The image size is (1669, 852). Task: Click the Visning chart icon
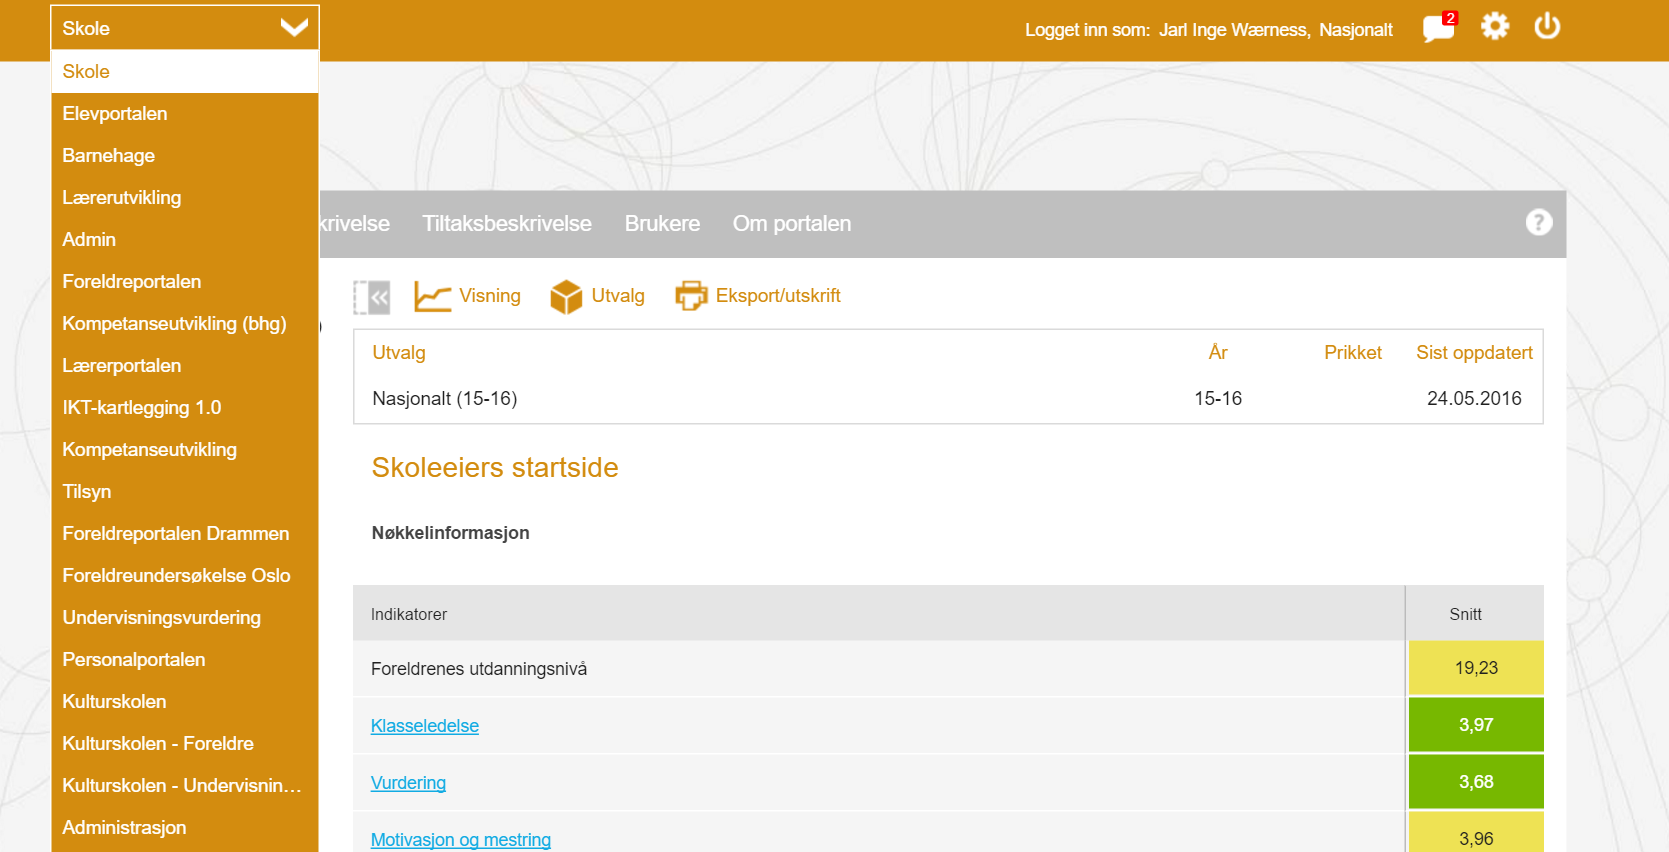click(432, 296)
